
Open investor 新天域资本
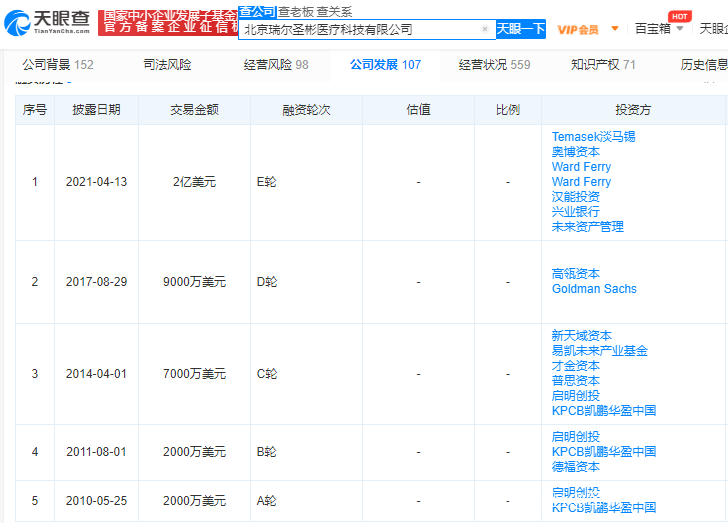[x=582, y=335]
